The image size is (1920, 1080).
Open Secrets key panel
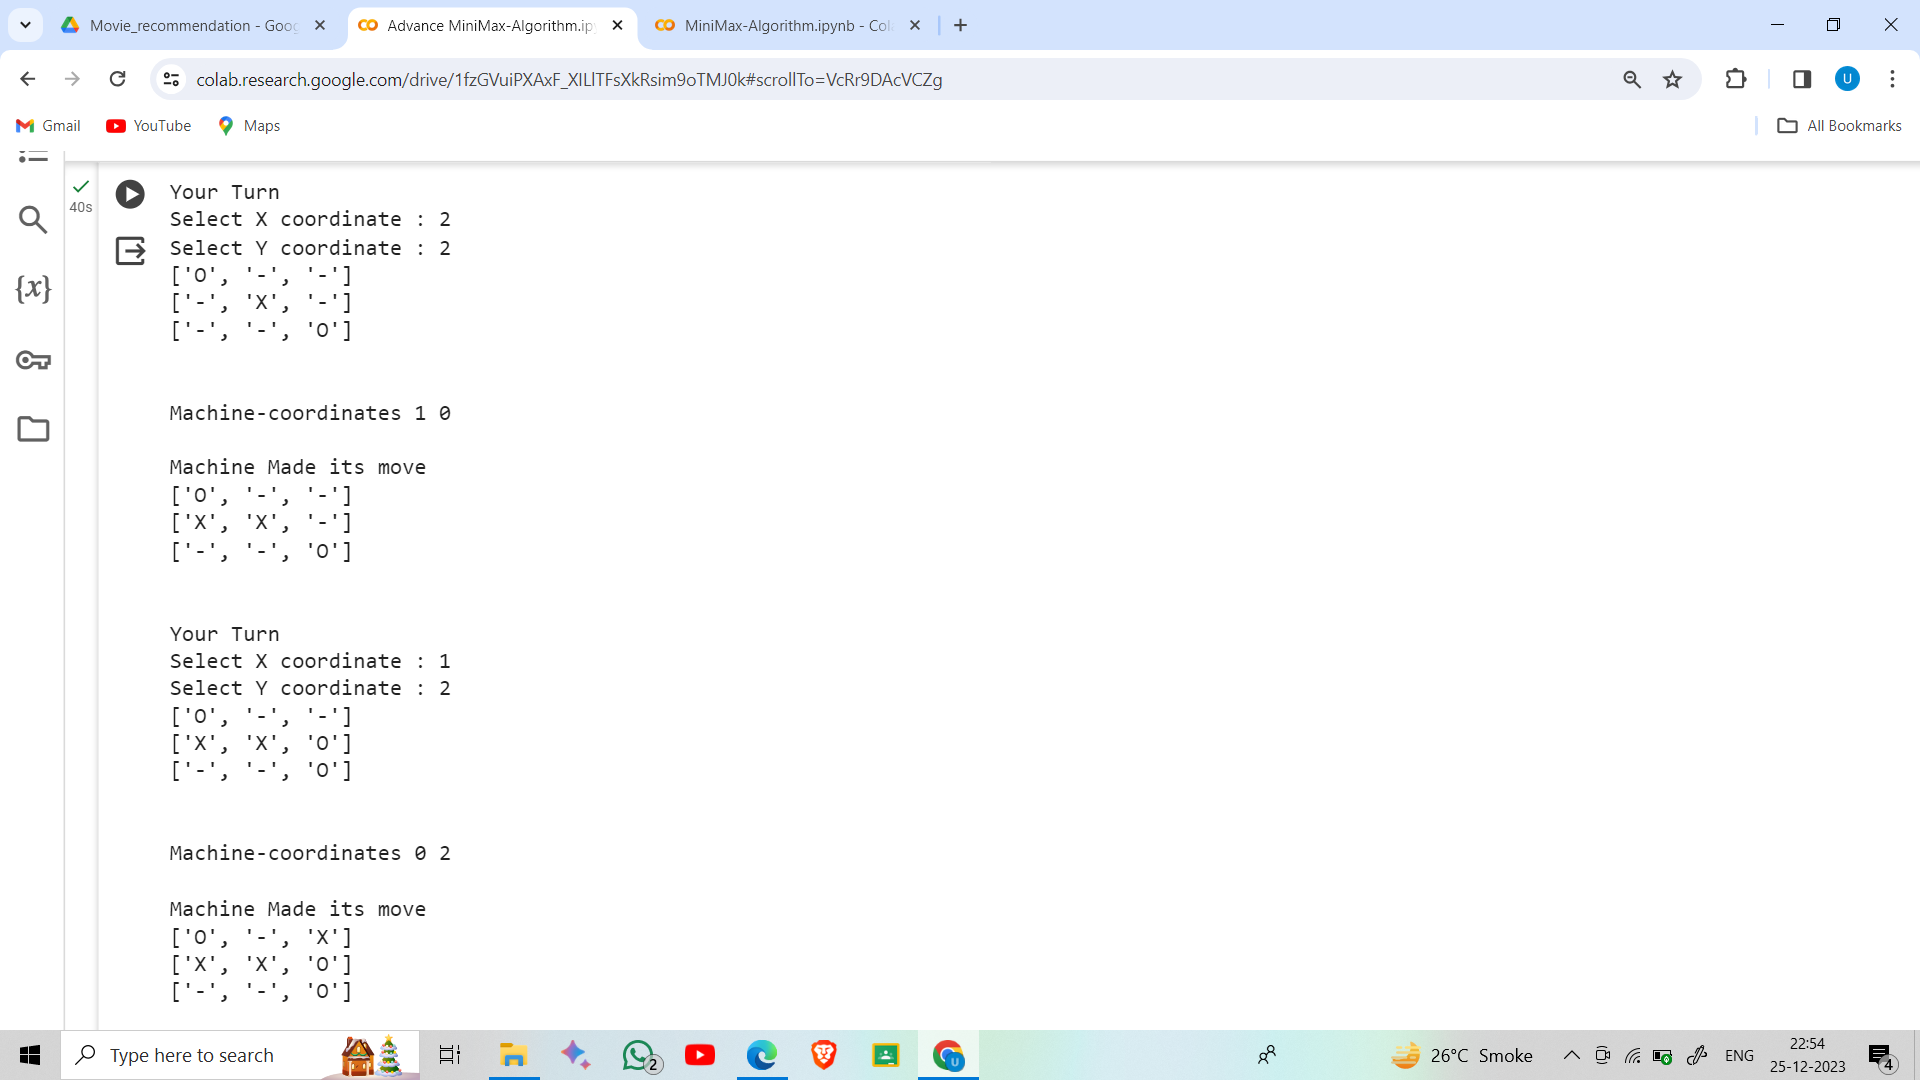pyautogui.click(x=33, y=360)
